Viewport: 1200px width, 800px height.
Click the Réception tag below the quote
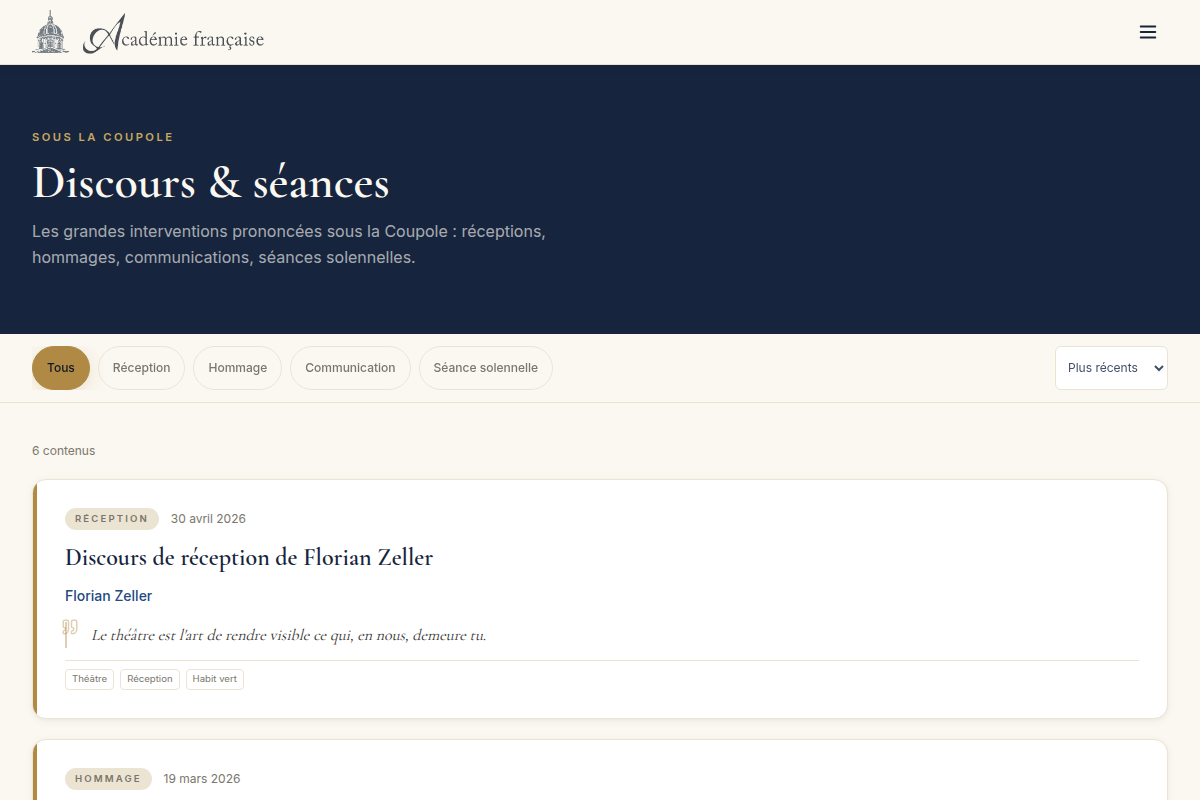pos(150,679)
